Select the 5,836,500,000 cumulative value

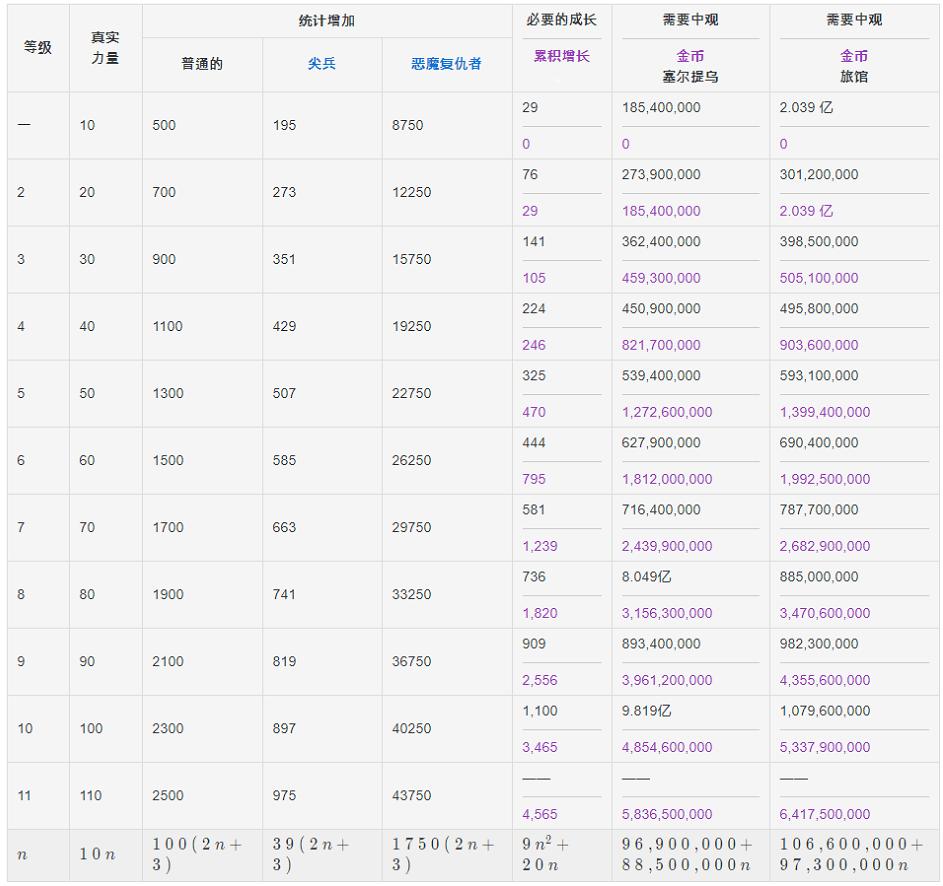pos(667,814)
